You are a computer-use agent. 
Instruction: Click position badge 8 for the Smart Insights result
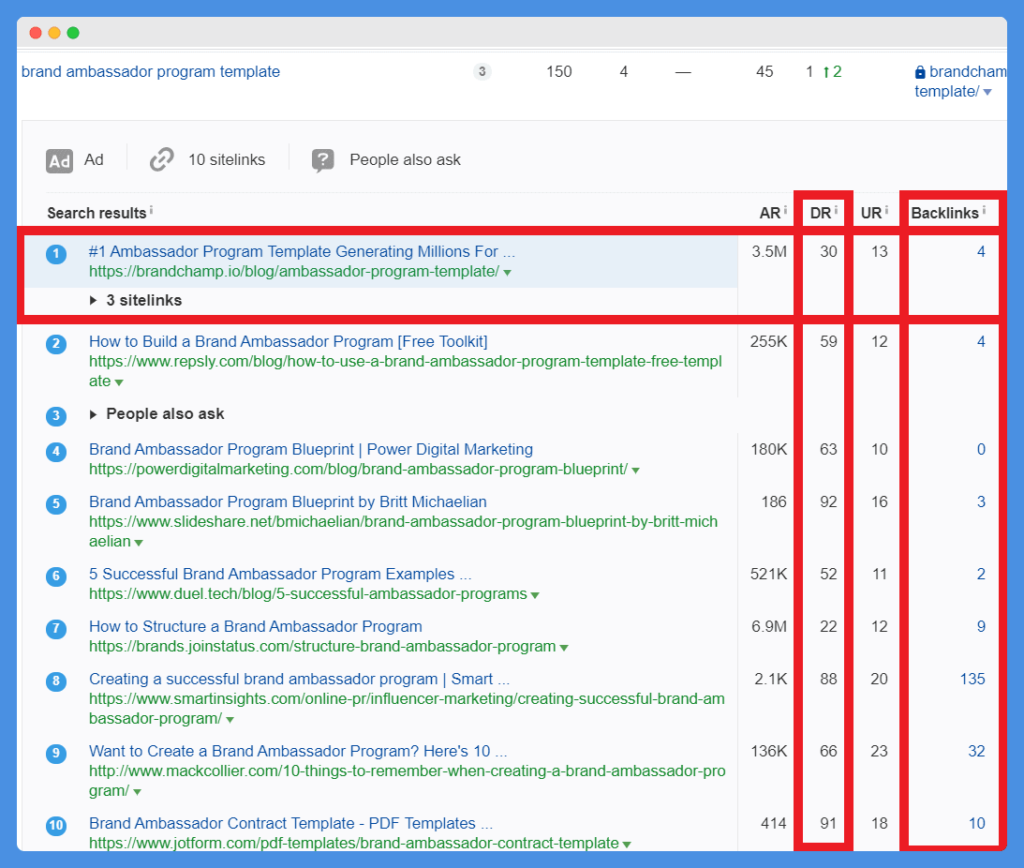point(56,681)
